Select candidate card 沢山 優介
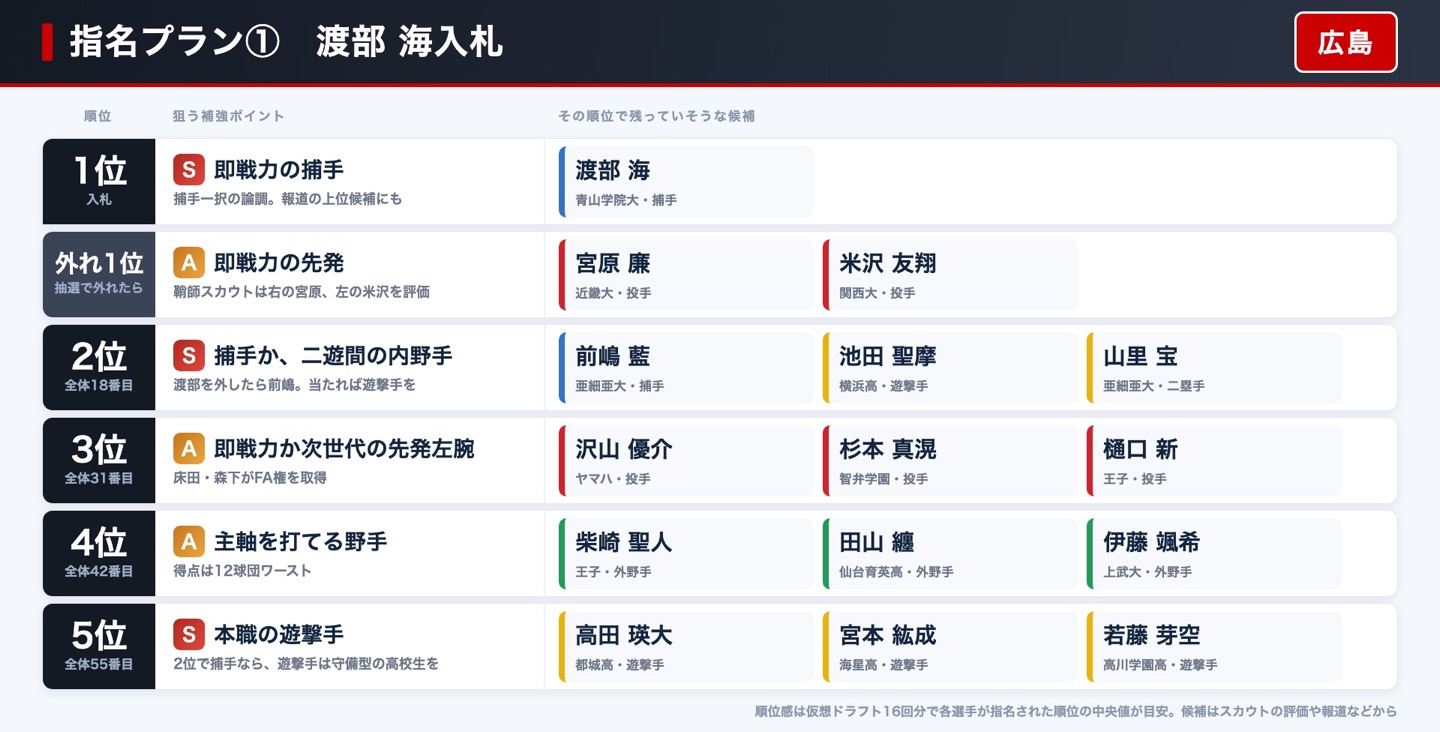Screen dimensions: 1440x732 pyautogui.click(x=686, y=461)
